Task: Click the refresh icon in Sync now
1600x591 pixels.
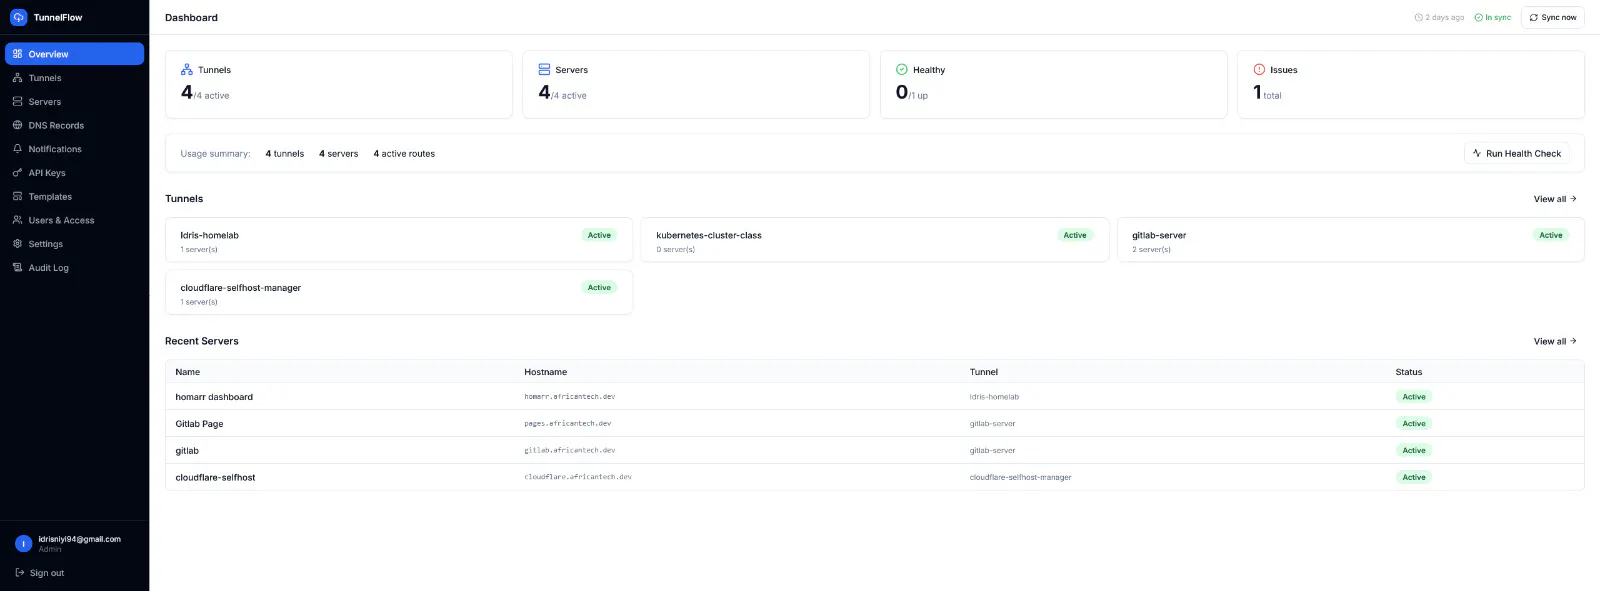Action: 1534,17
